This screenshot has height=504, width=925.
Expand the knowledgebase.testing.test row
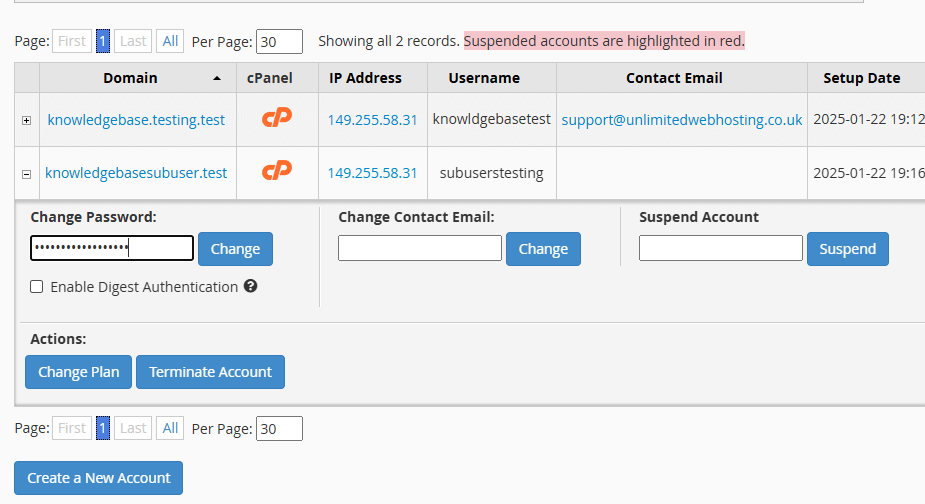(x=27, y=120)
